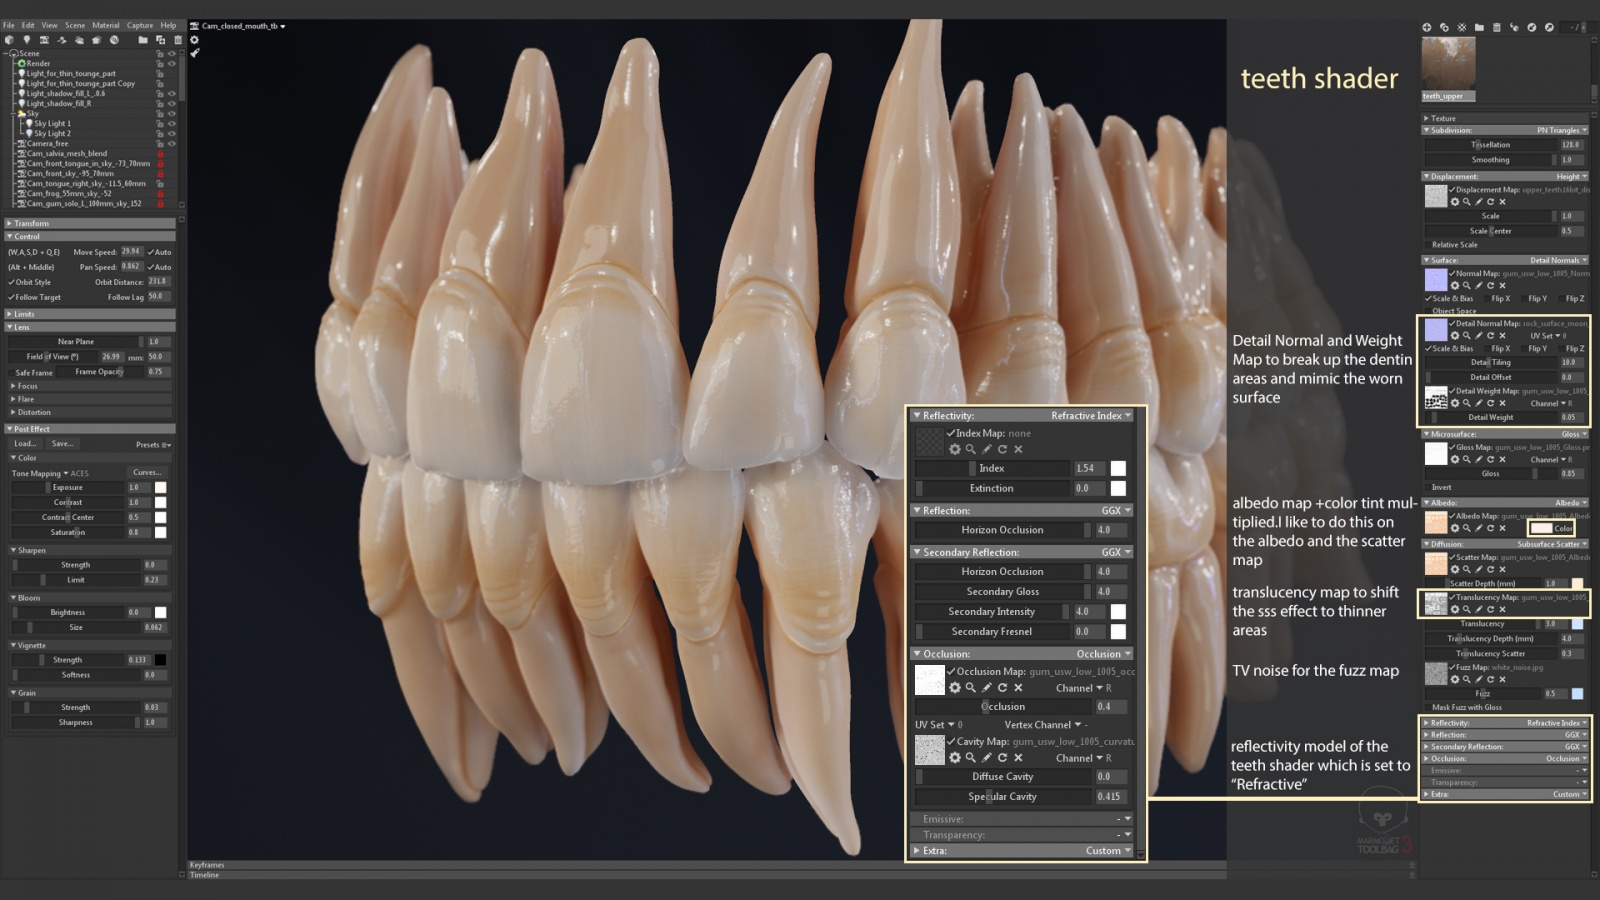Click the Fuzz color swatch

point(1577,693)
